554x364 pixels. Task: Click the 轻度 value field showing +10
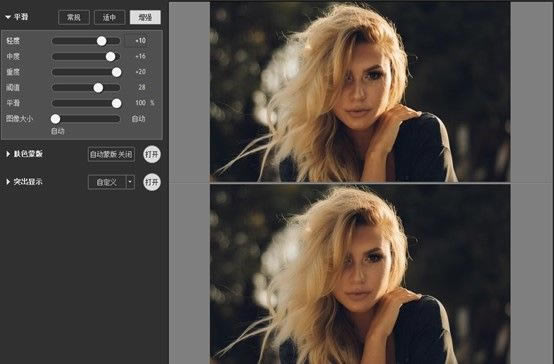pyautogui.click(x=140, y=41)
